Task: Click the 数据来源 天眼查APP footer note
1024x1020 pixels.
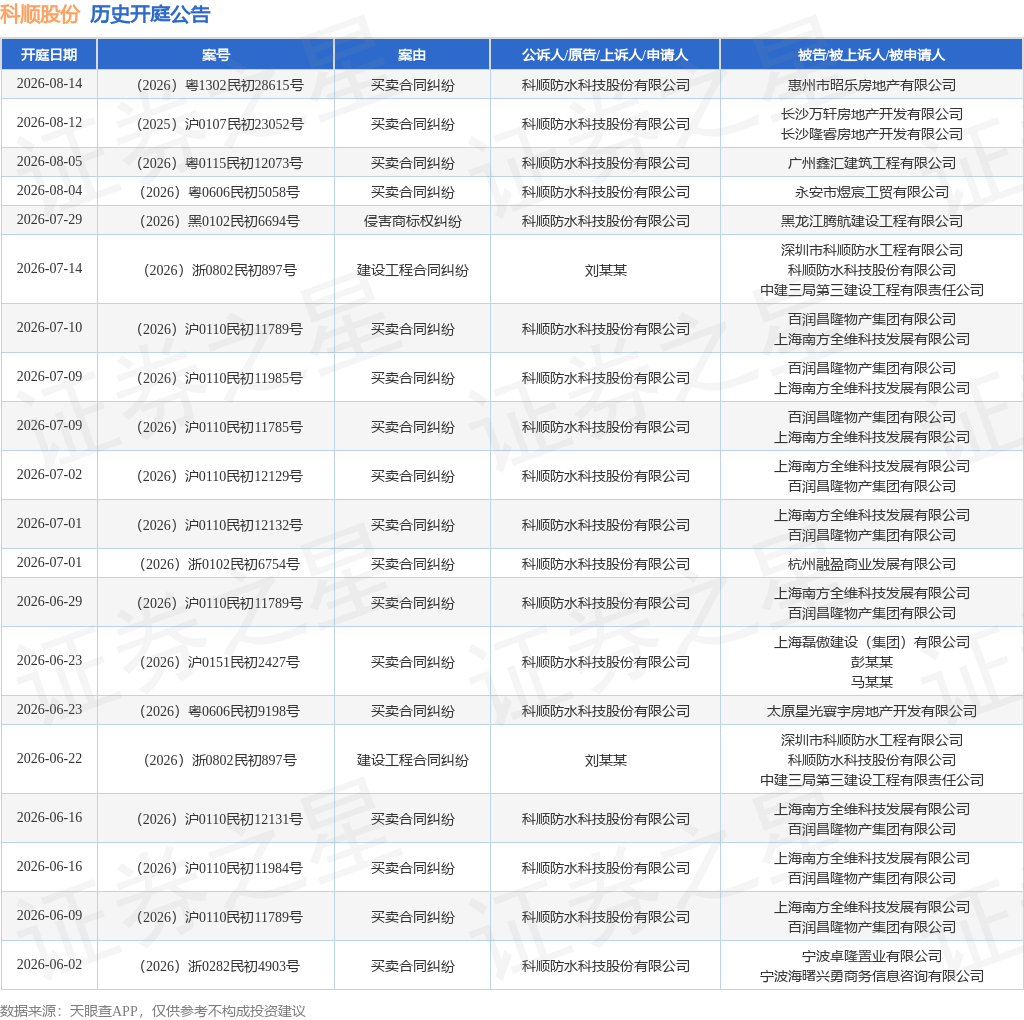Action: coord(153,1011)
